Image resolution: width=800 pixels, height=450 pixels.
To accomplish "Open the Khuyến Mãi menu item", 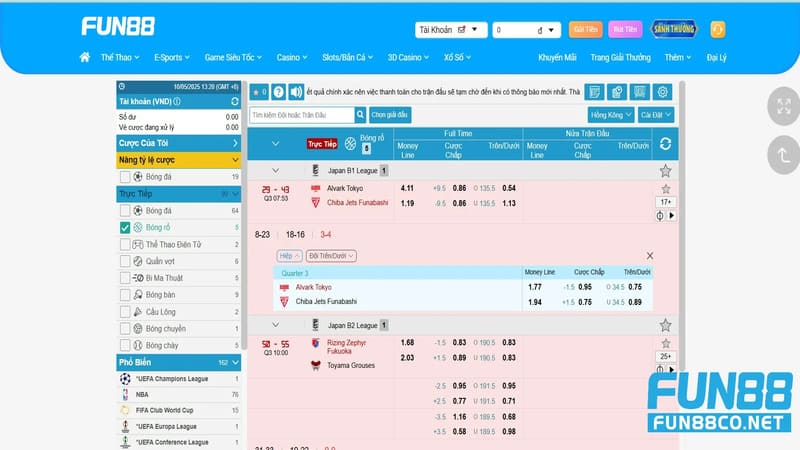I will click(x=557, y=58).
